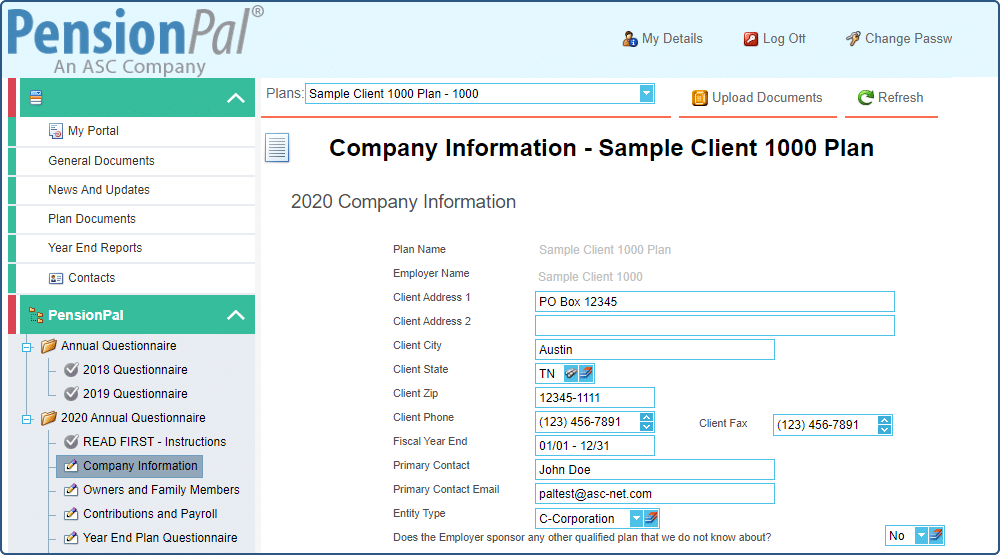Click the document icon beside page title
Image resolution: width=1000 pixels, height=555 pixels.
[277, 148]
